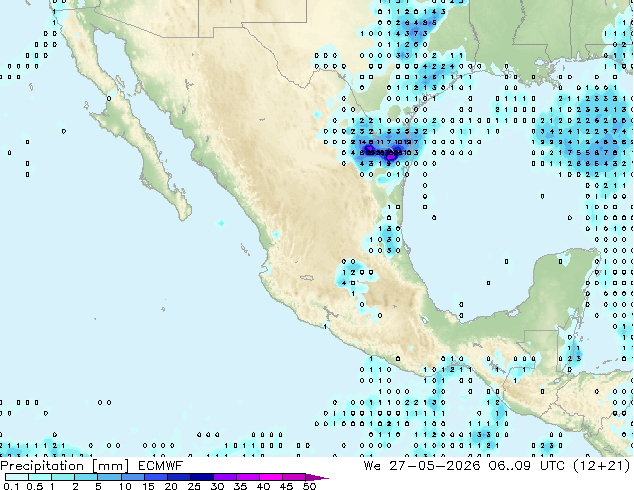Click the 25–30 mm dark navy swatch

tap(201, 477)
